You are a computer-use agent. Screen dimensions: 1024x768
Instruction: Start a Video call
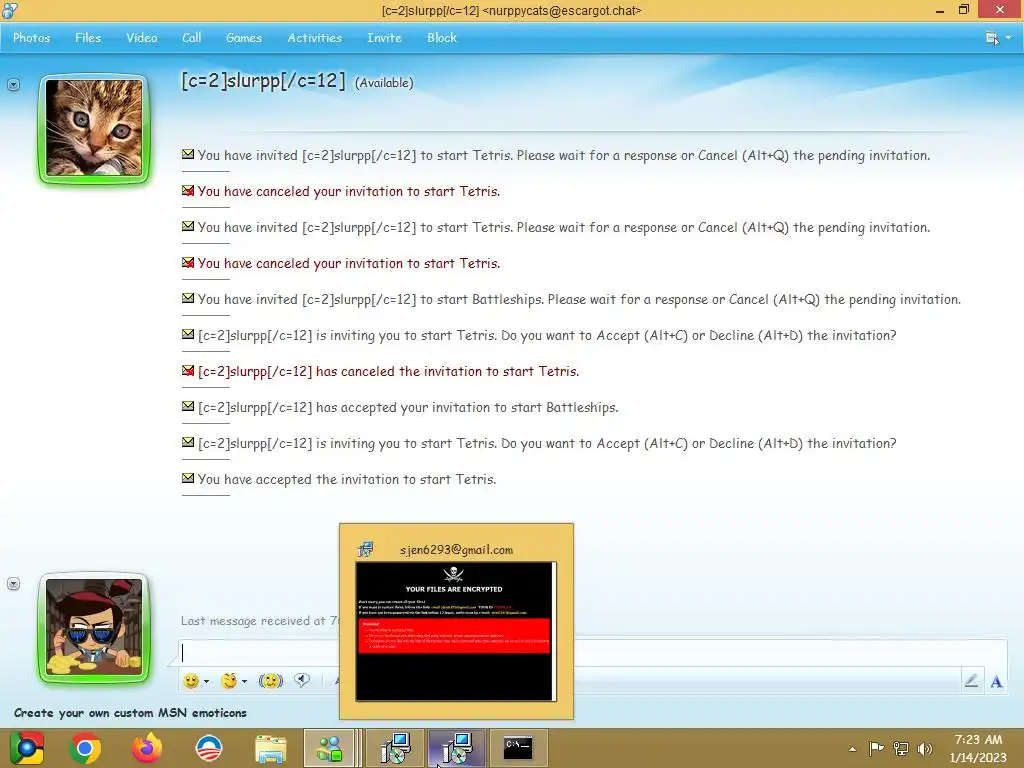[x=142, y=38]
